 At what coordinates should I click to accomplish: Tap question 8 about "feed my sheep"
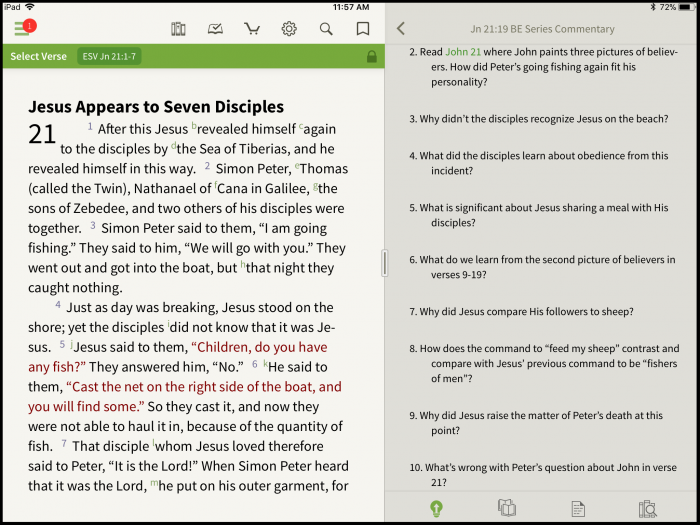(x=544, y=363)
